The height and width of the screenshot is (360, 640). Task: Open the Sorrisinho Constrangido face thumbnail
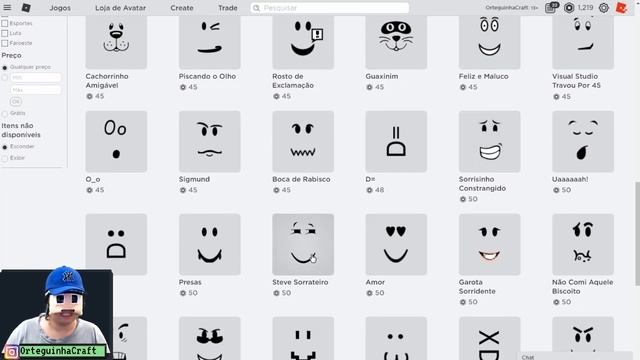[x=489, y=141]
